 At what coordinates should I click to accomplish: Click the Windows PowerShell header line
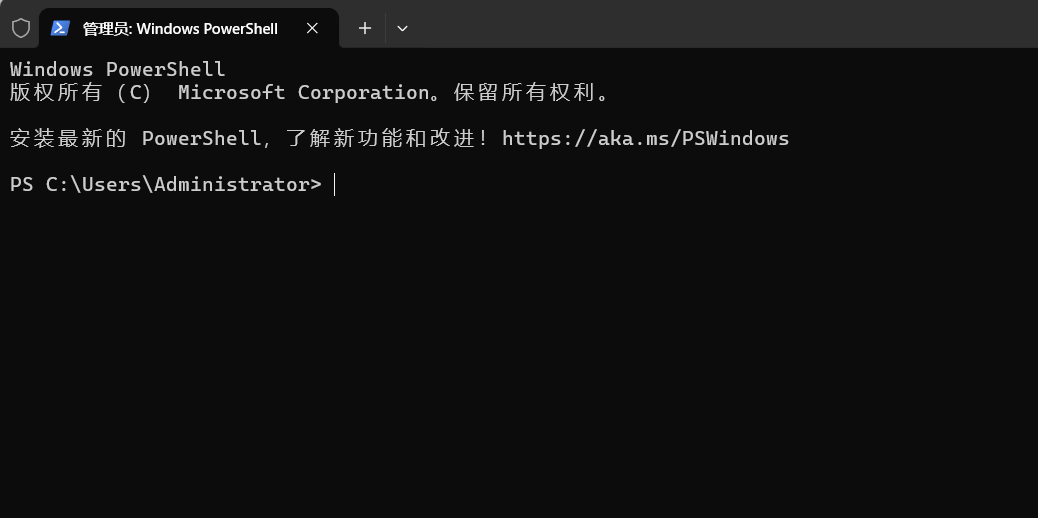(117, 70)
